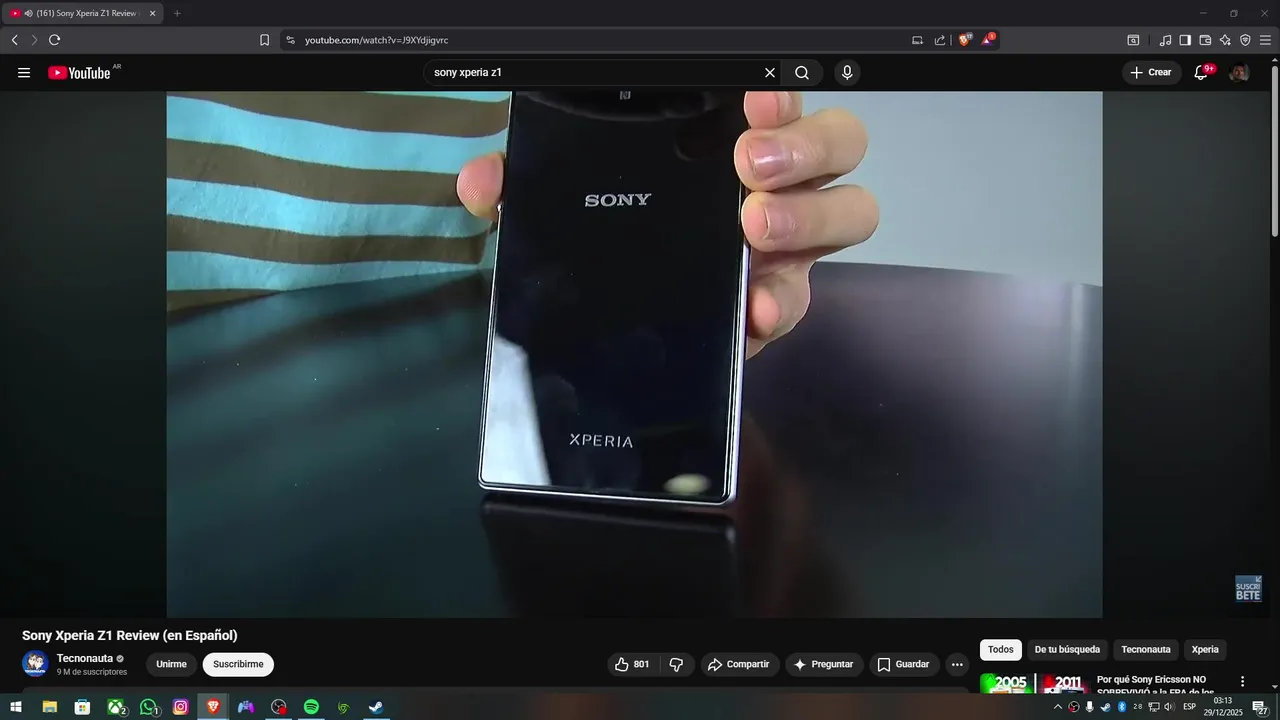
Task: Like the video (801)
Action: point(632,664)
